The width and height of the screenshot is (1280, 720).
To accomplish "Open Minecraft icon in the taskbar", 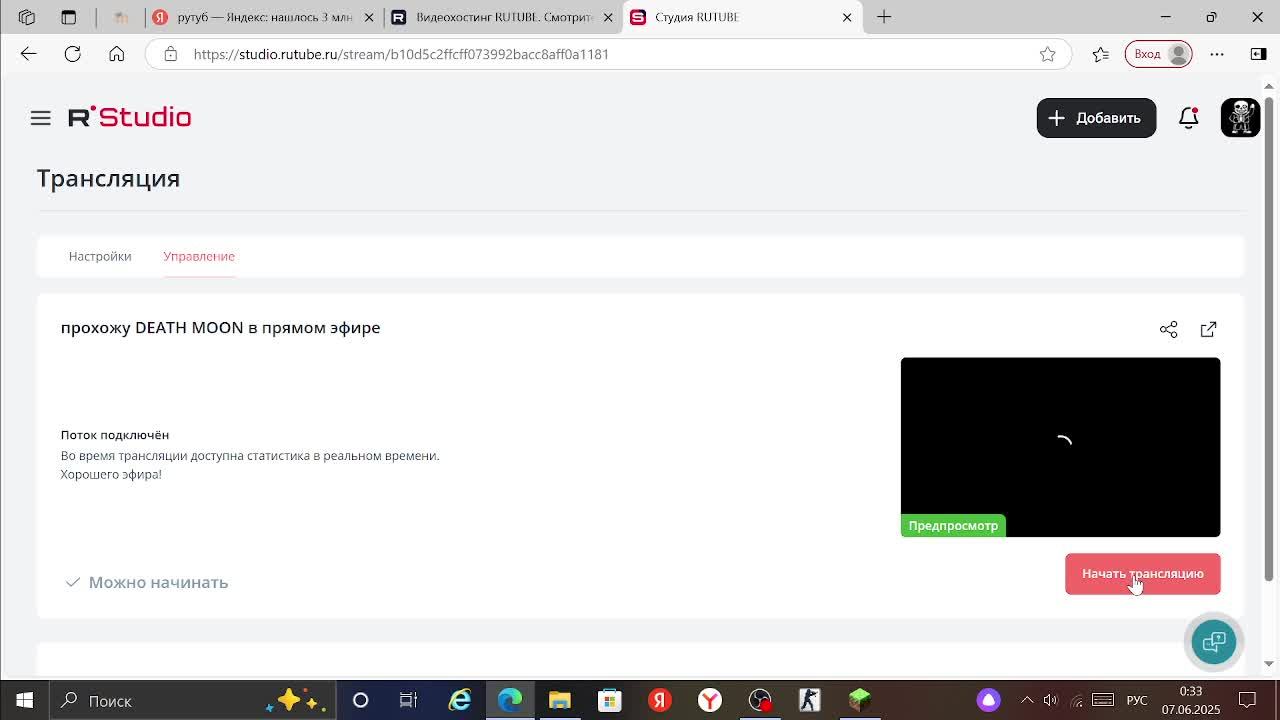I will point(860,700).
